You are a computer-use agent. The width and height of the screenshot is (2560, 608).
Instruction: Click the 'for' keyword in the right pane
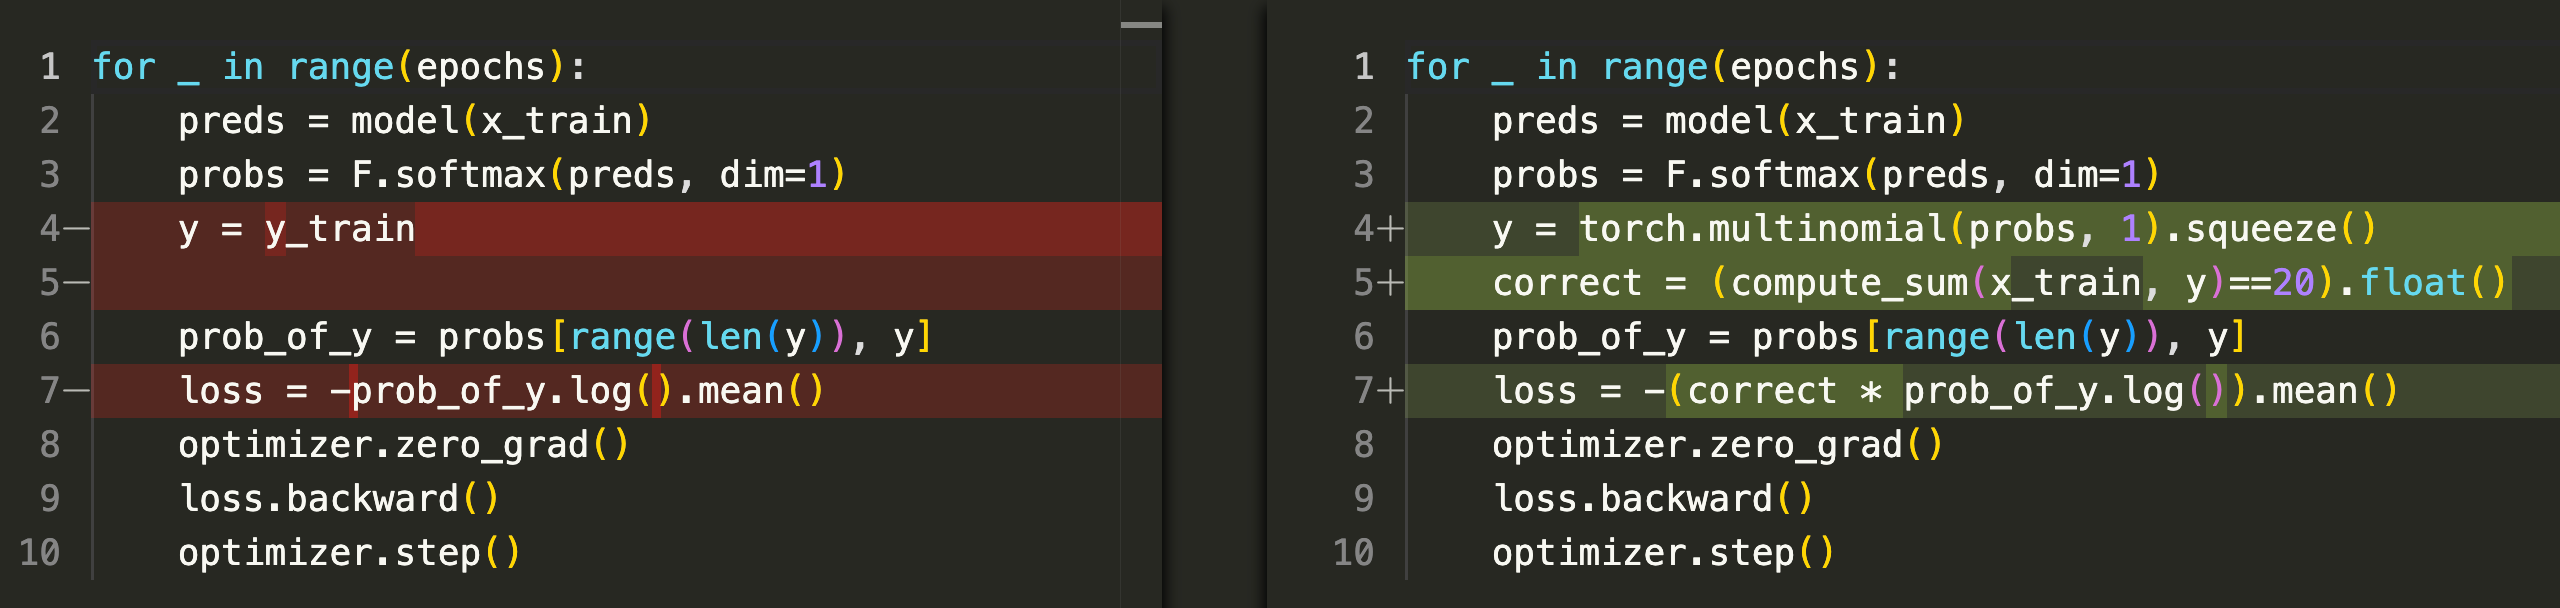1438,67
